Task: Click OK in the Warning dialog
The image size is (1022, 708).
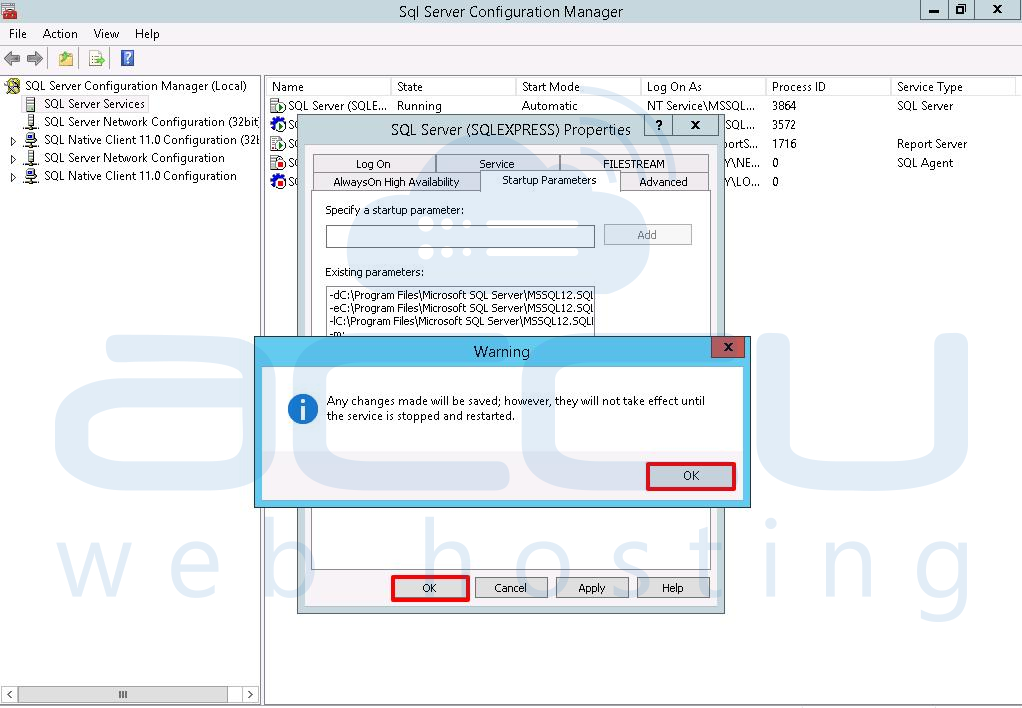Action: pyautogui.click(x=691, y=476)
